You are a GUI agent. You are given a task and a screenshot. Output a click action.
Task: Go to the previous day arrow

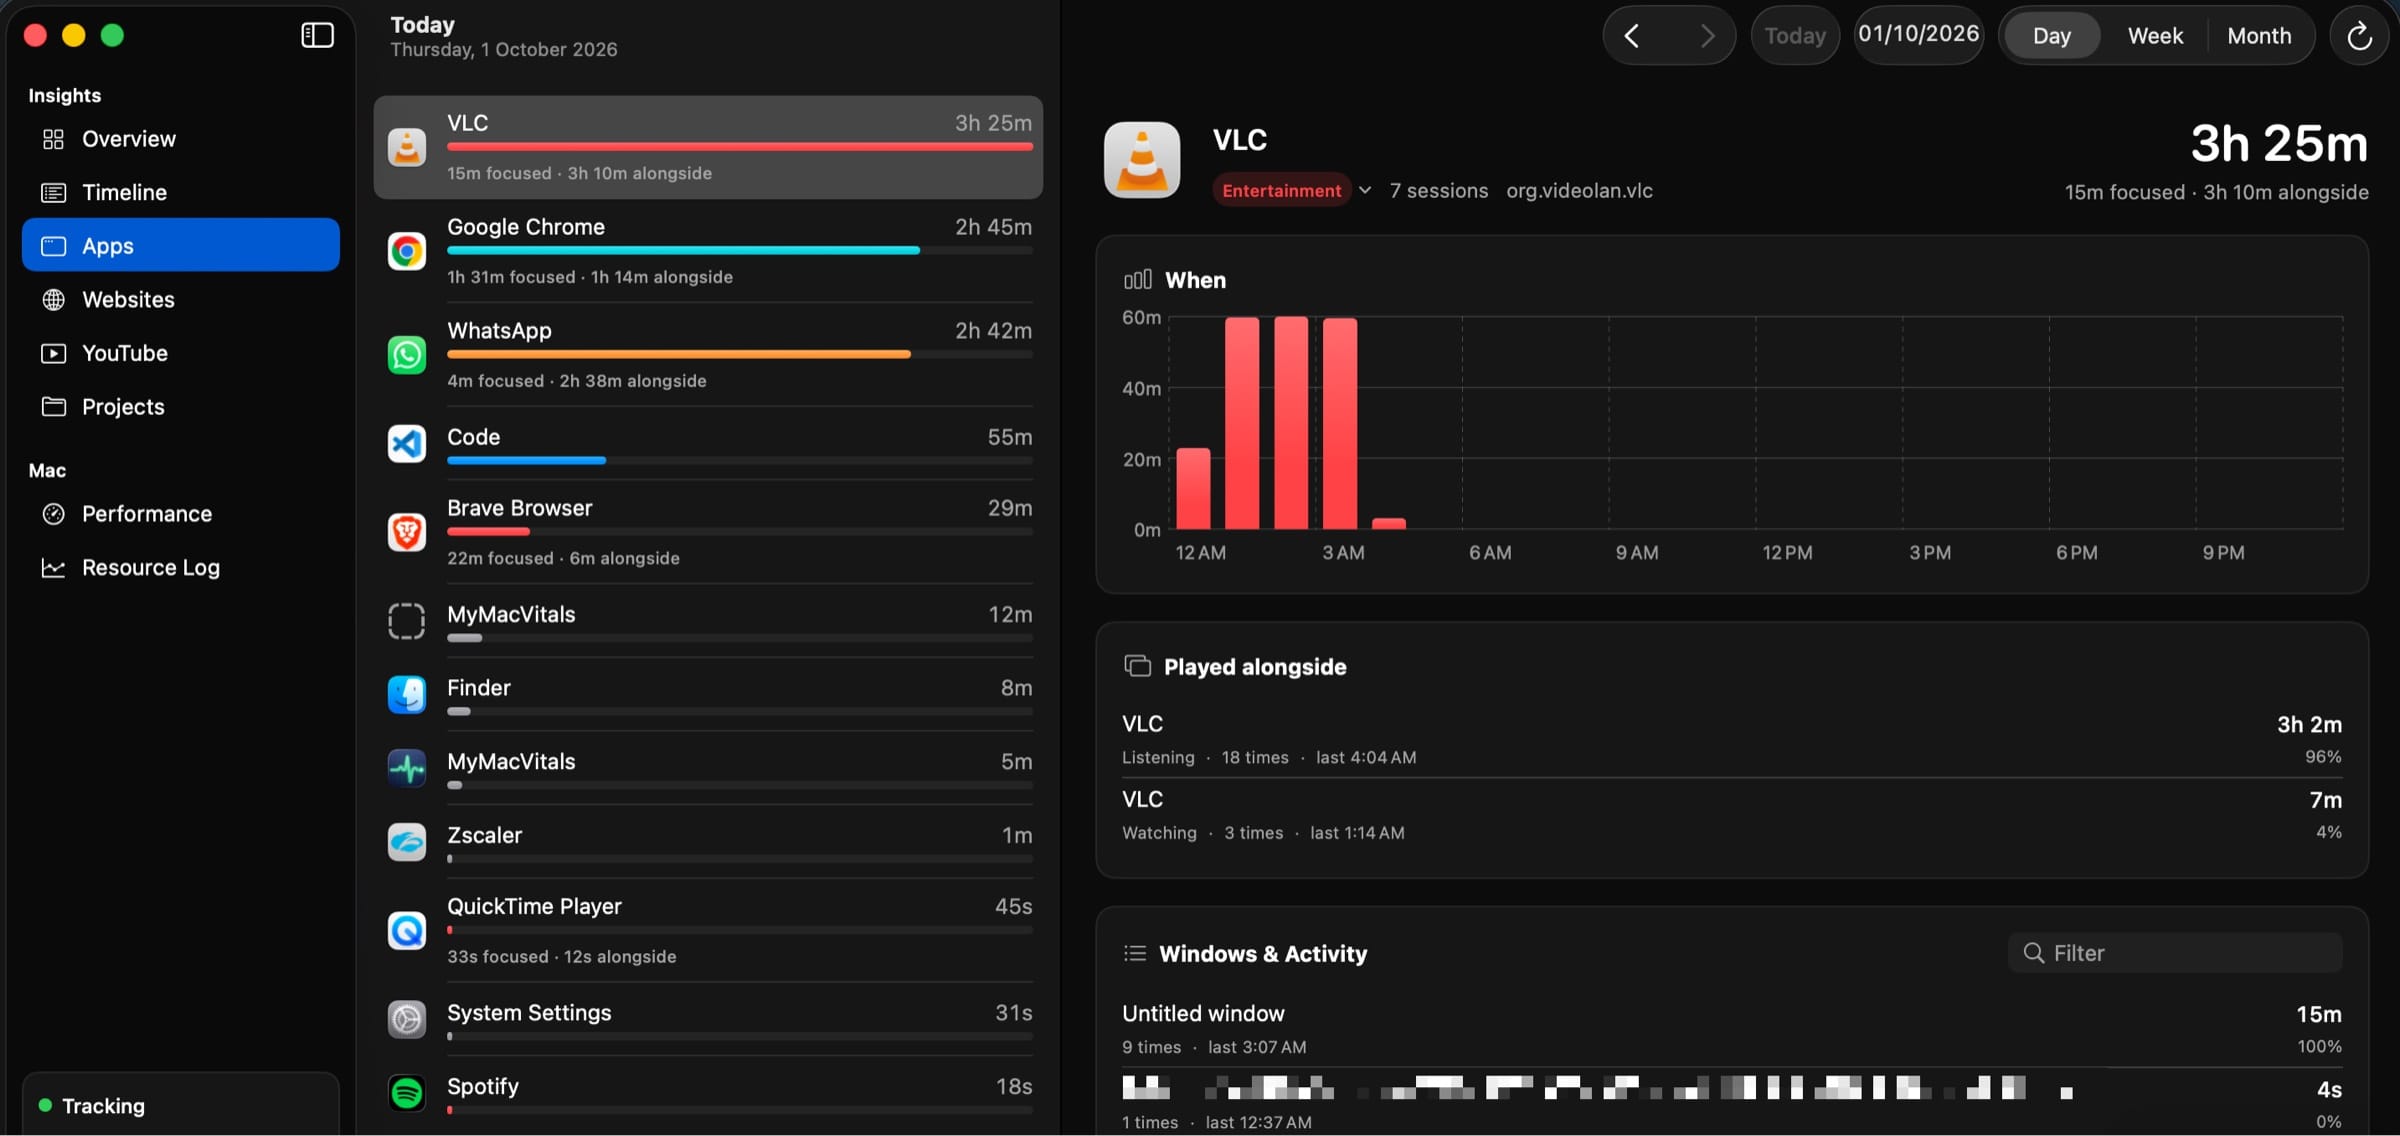click(1632, 36)
